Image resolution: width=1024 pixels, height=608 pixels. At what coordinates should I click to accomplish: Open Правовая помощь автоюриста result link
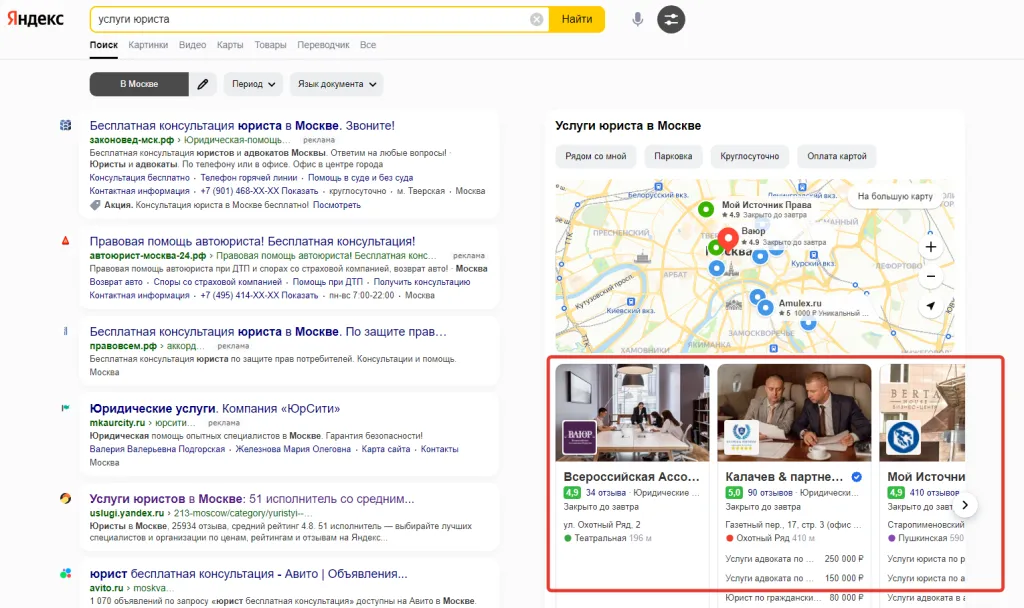(x=252, y=241)
